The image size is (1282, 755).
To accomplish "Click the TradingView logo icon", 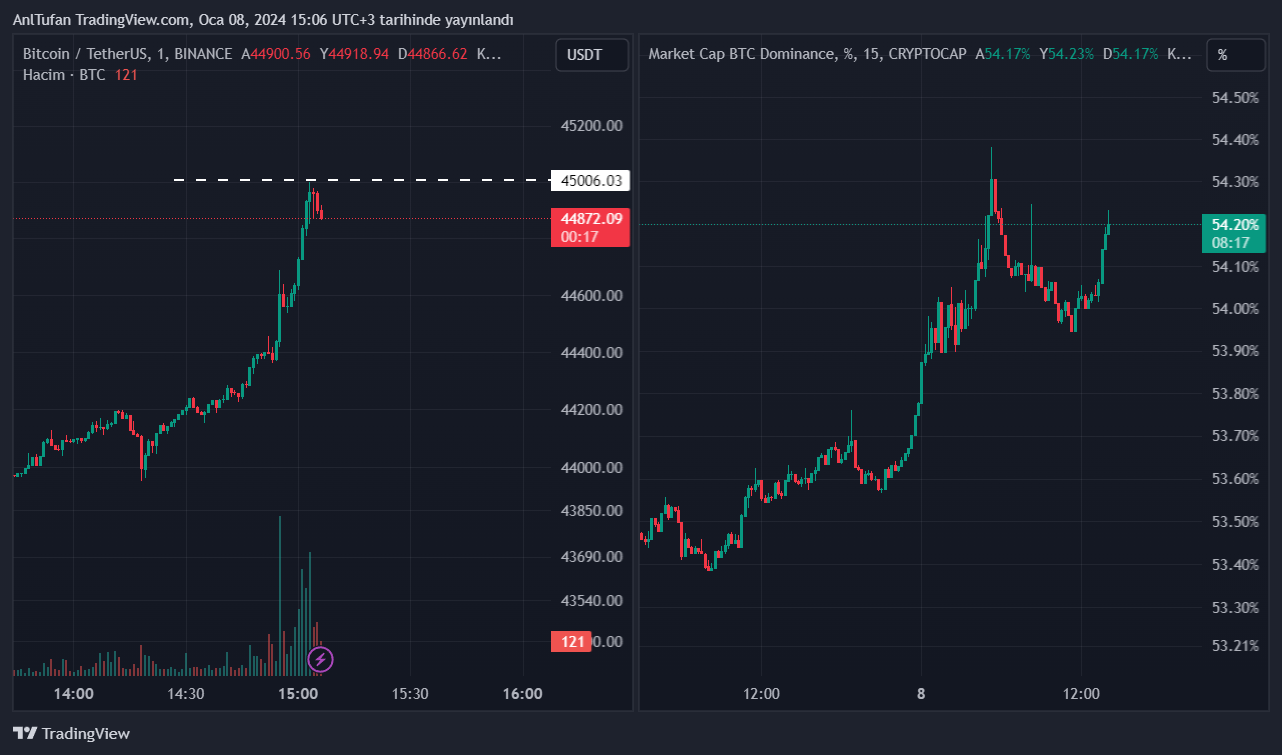I will tap(25, 733).
